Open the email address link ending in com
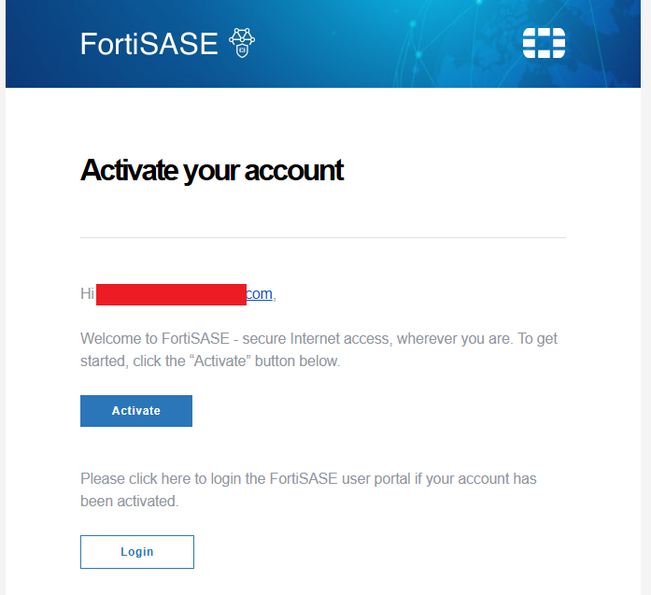The height and width of the screenshot is (595, 651). [259, 294]
